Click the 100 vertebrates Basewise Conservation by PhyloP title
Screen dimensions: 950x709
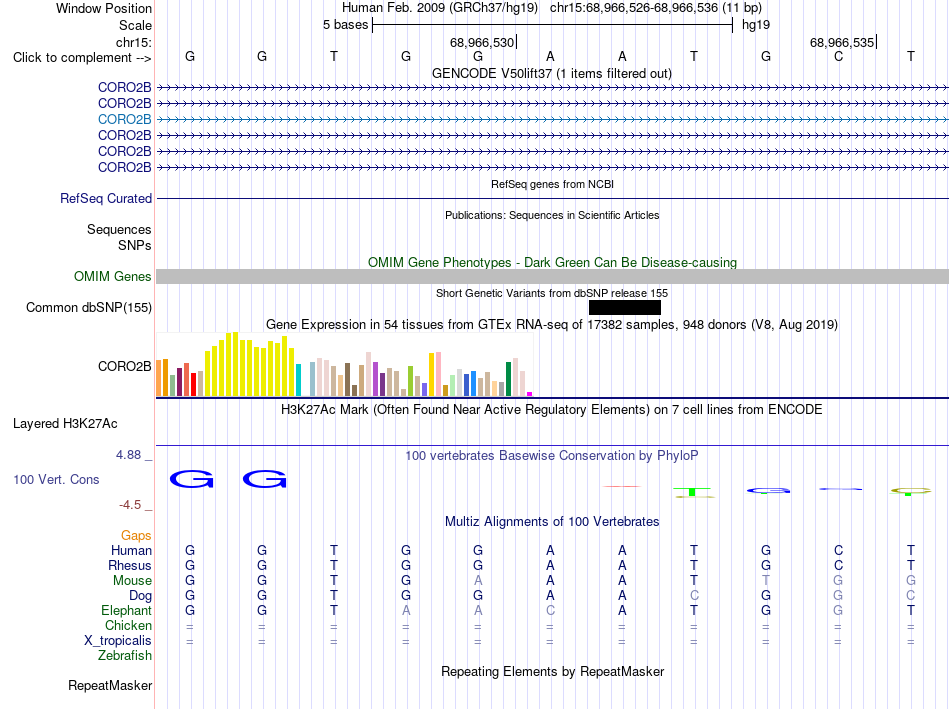pyautogui.click(x=552, y=456)
